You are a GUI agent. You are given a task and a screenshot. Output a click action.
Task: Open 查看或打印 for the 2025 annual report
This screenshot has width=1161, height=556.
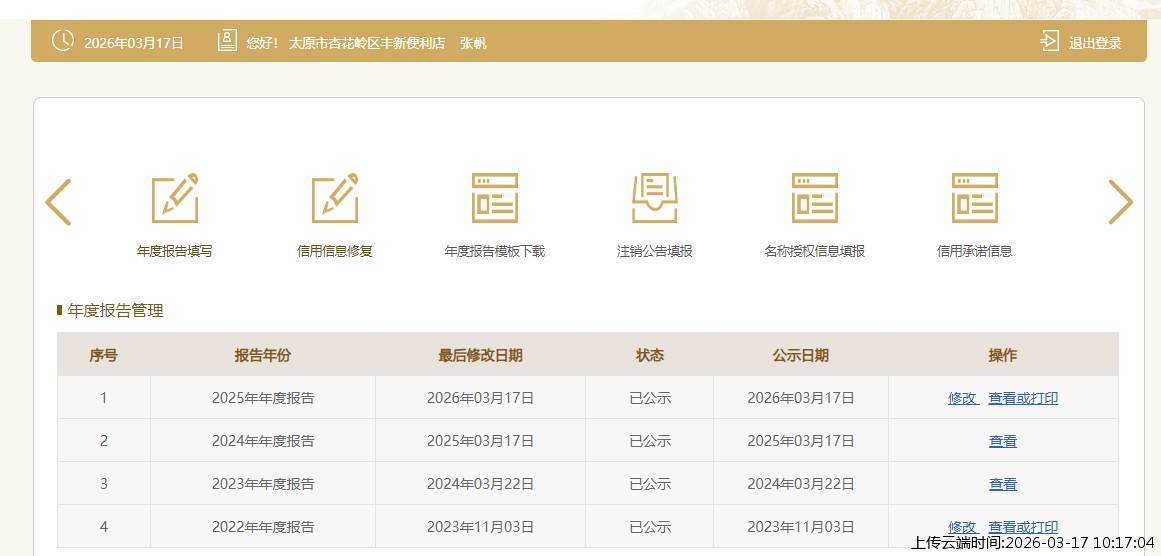coord(1023,398)
